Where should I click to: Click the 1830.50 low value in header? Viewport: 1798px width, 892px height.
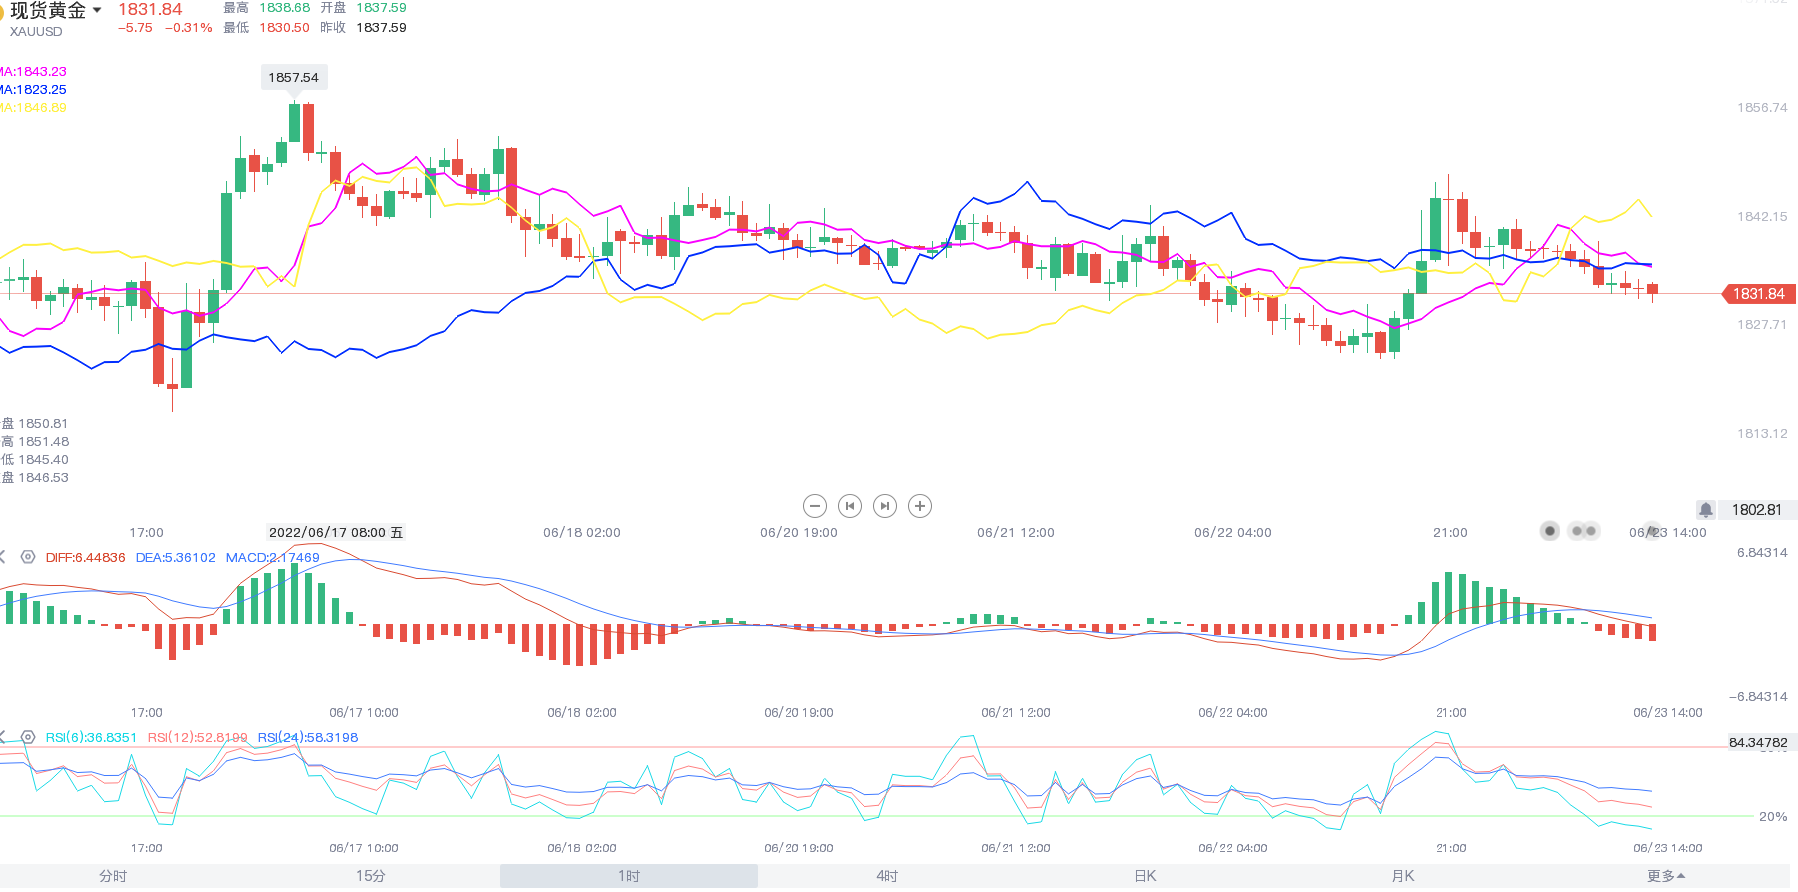(285, 28)
